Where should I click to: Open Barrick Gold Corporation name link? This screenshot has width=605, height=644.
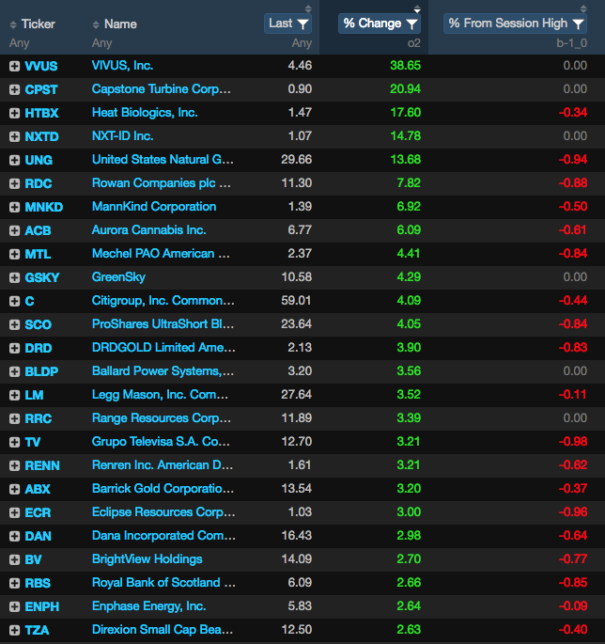[x=163, y=489]
